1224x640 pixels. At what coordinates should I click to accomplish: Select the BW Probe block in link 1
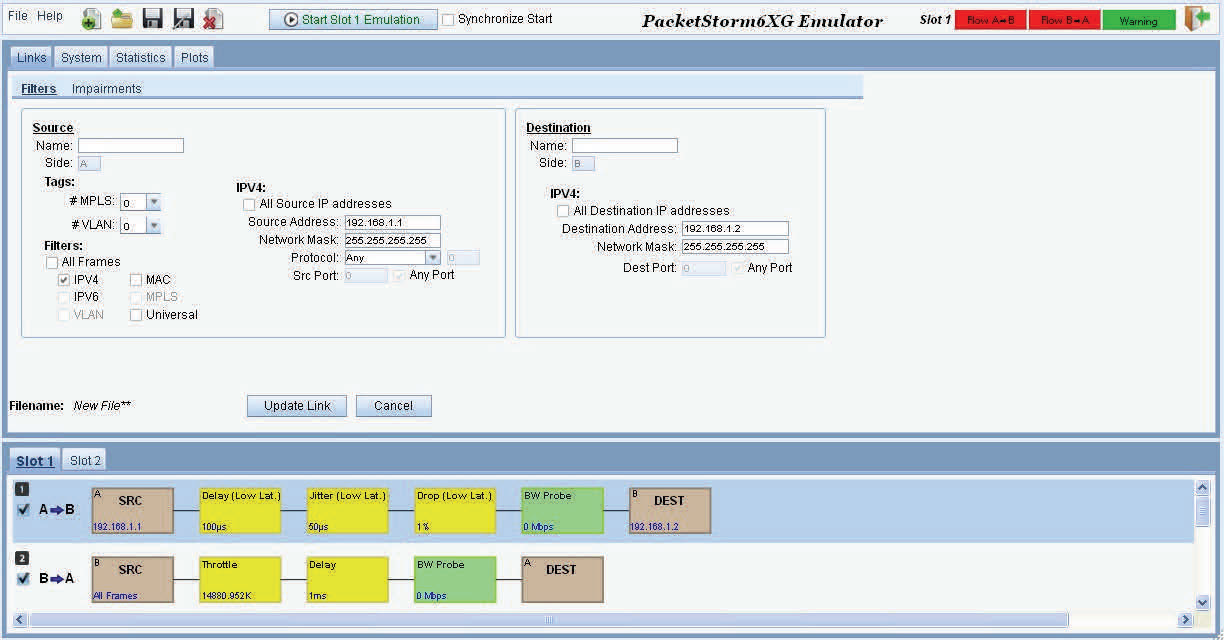pyautogui.click(x=563, y=511)
